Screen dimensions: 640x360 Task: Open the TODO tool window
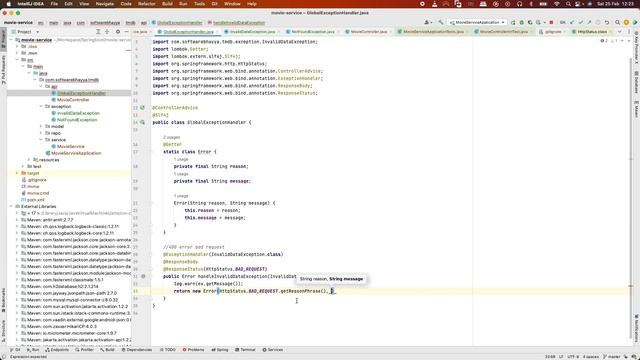(x=168, y=350)
